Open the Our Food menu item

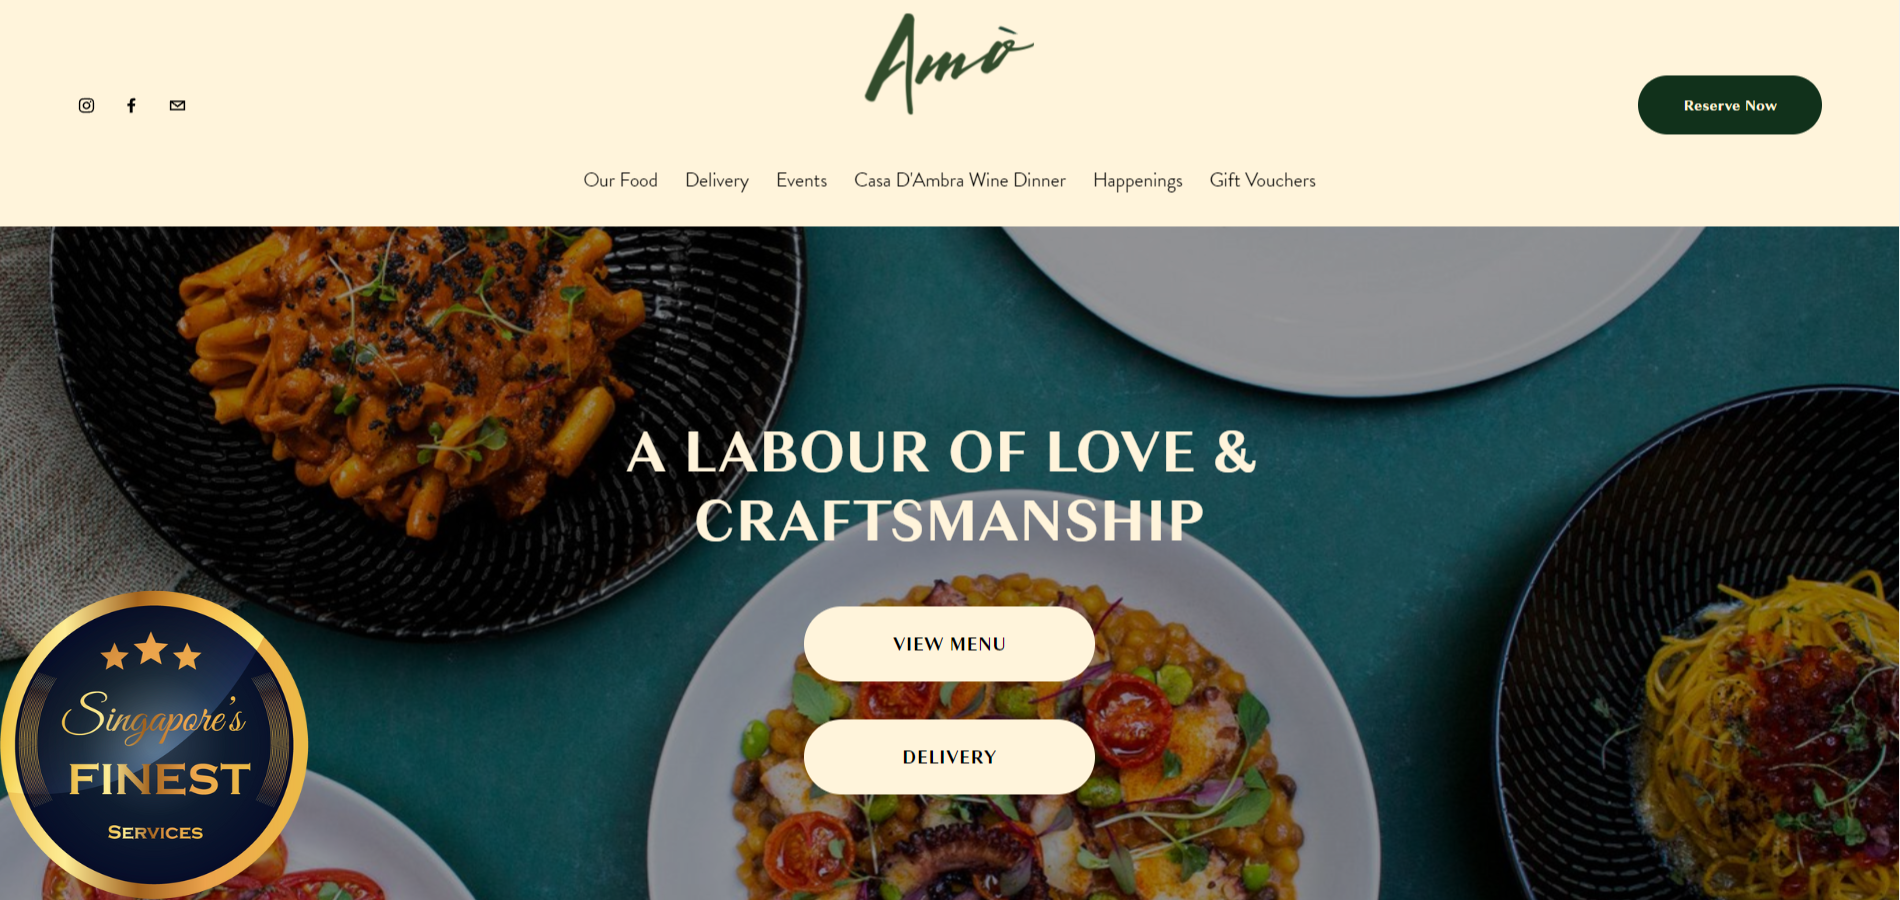[x=620, y=180]
